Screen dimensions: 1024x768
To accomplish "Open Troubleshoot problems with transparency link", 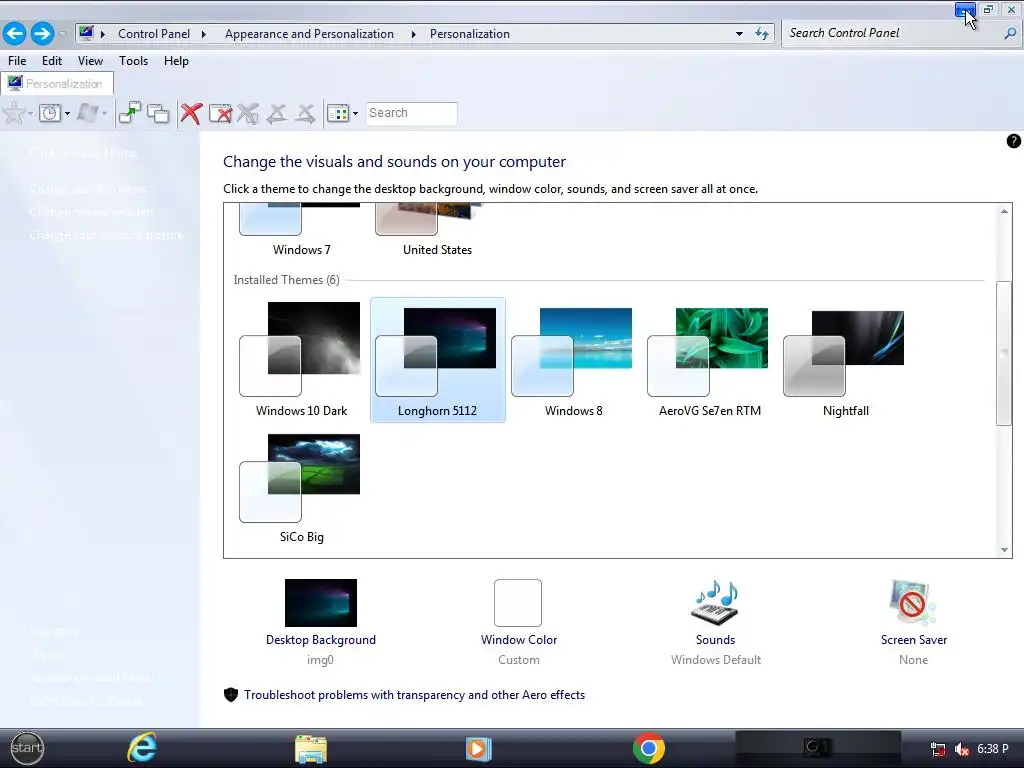I will pyautogui.click(x=415, y=695).
